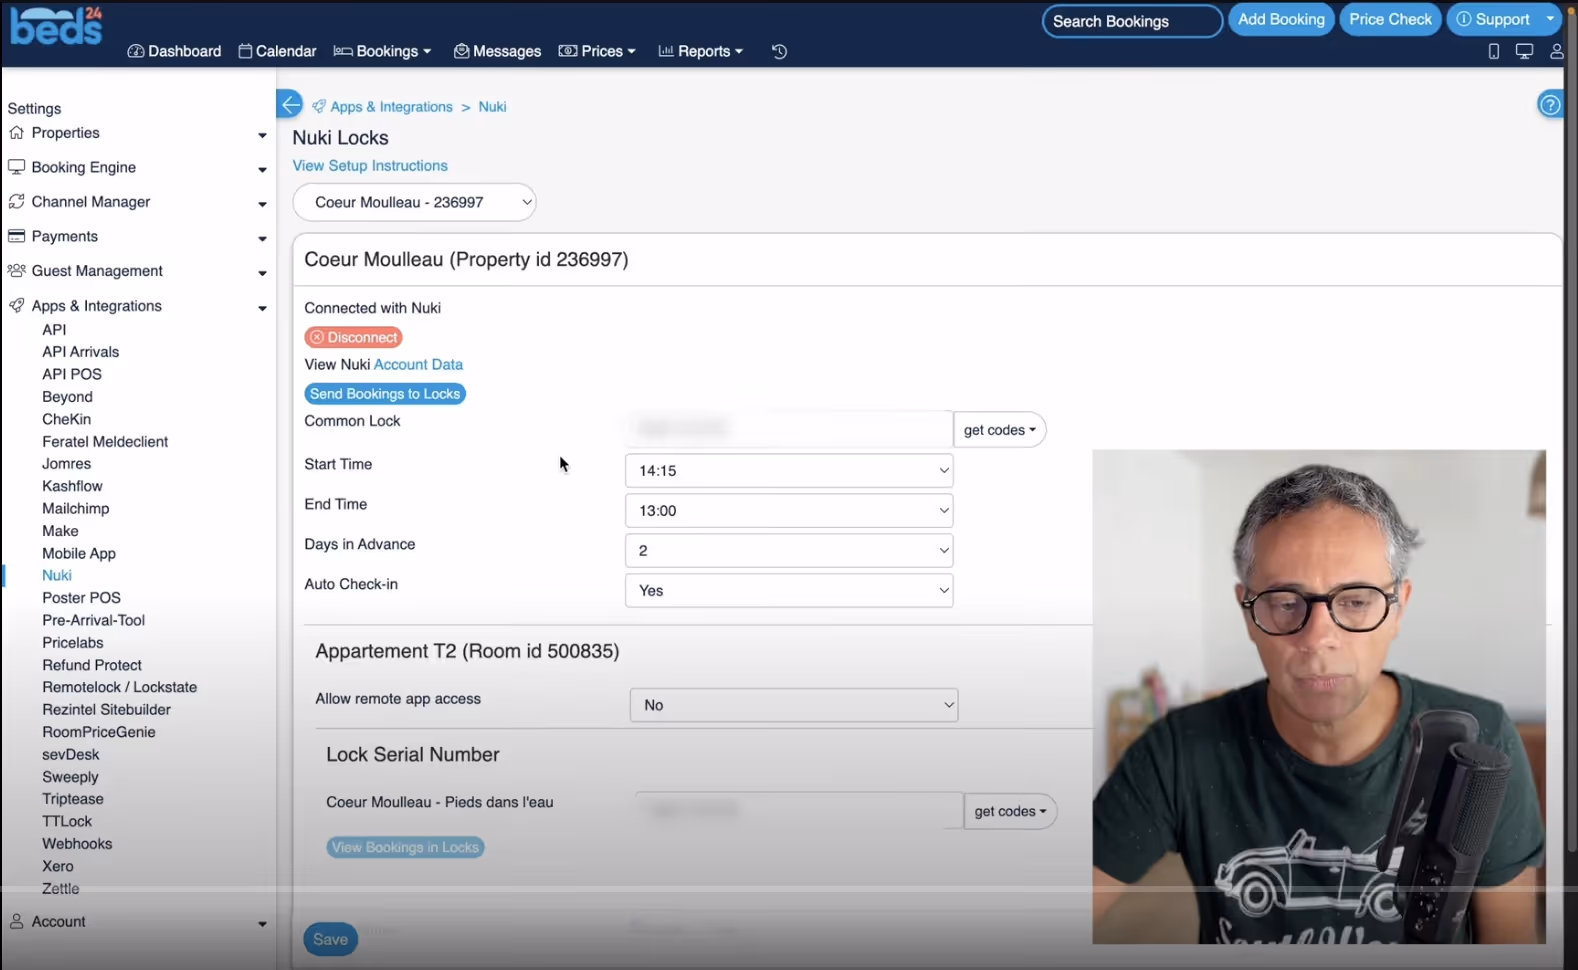The width and height of the screenshot is (1578, 970).
Task: Open the API sidebar item
Action: coord(54,330)
